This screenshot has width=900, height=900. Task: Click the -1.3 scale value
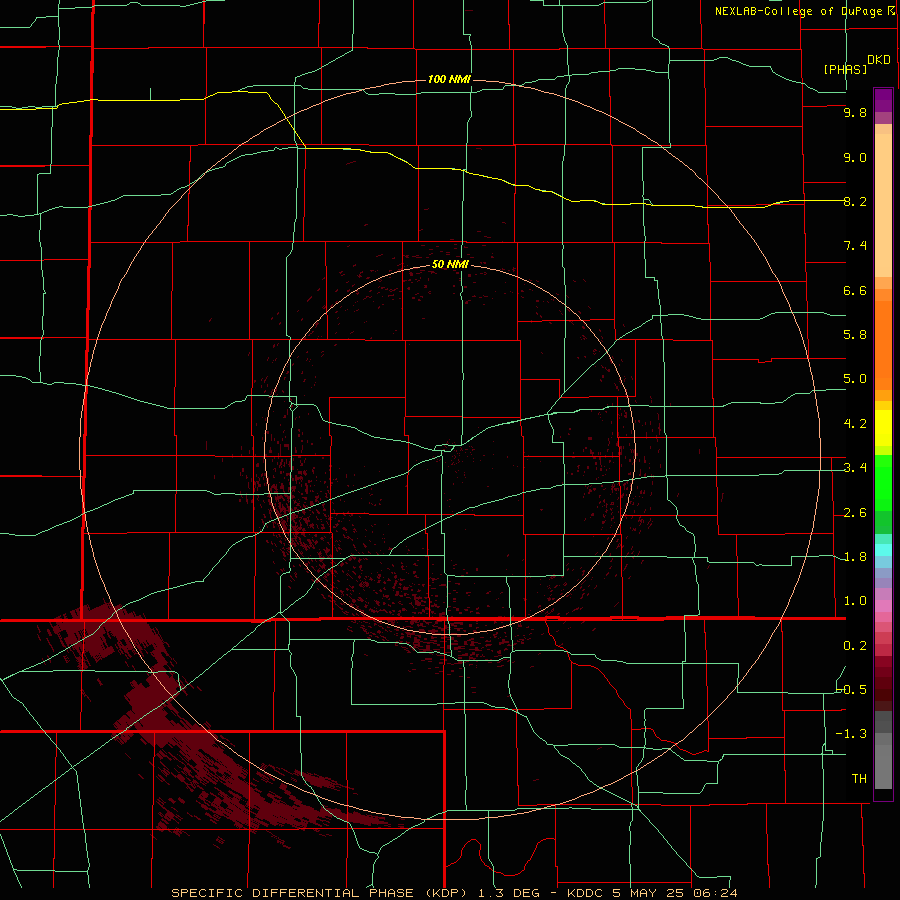(852, 734)
